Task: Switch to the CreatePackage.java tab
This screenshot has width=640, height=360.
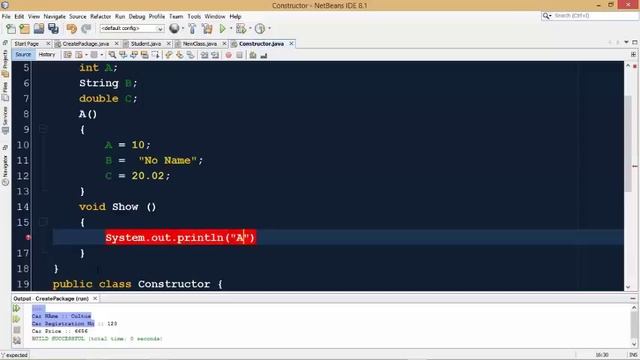Action: click(85, 44)
